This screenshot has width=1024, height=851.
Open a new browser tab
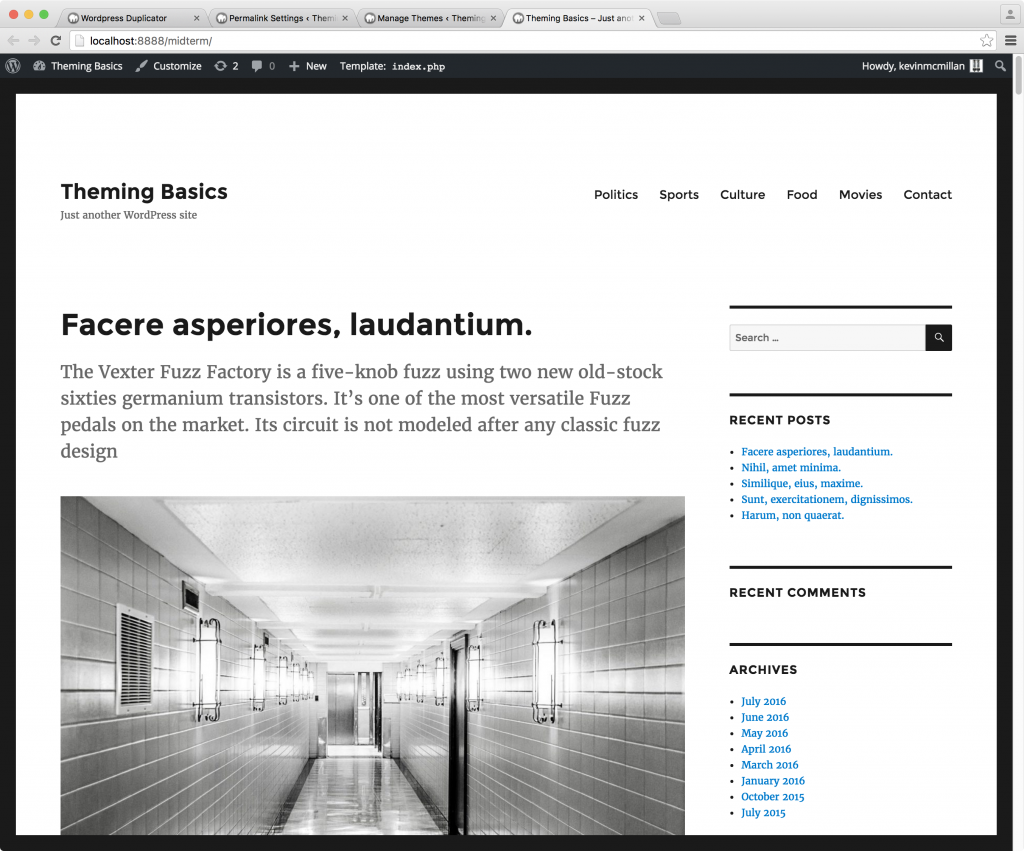pyautogui.click(x=669, y=18)
